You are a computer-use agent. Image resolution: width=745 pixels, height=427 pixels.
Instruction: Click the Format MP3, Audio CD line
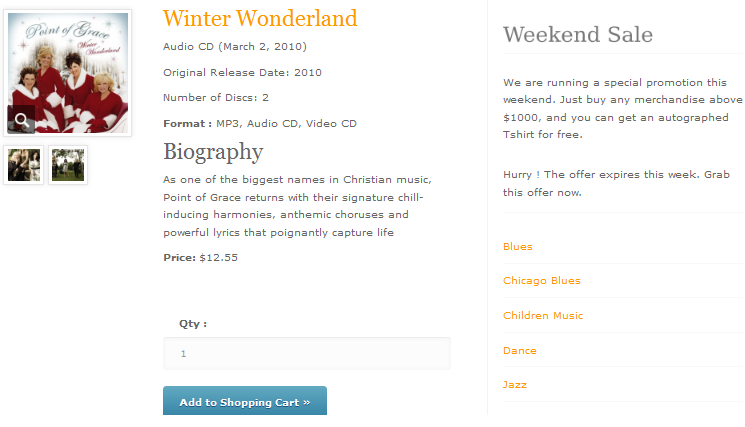pos(260,123)
